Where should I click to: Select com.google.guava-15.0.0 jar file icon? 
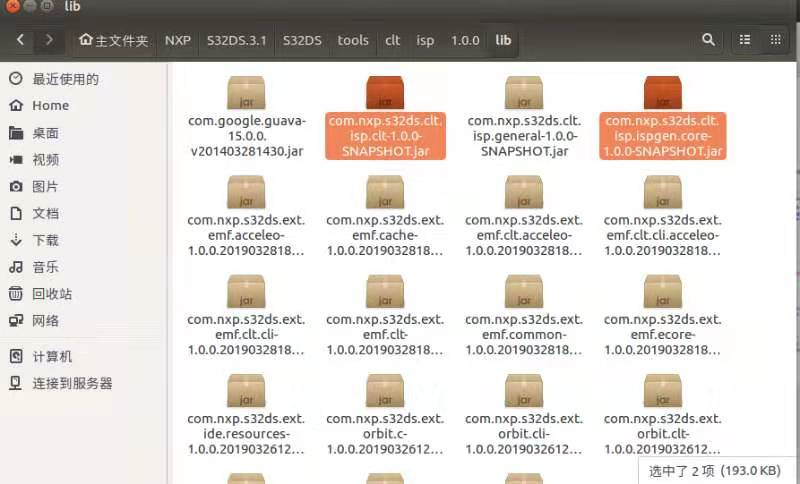click(x=246, y=93)
